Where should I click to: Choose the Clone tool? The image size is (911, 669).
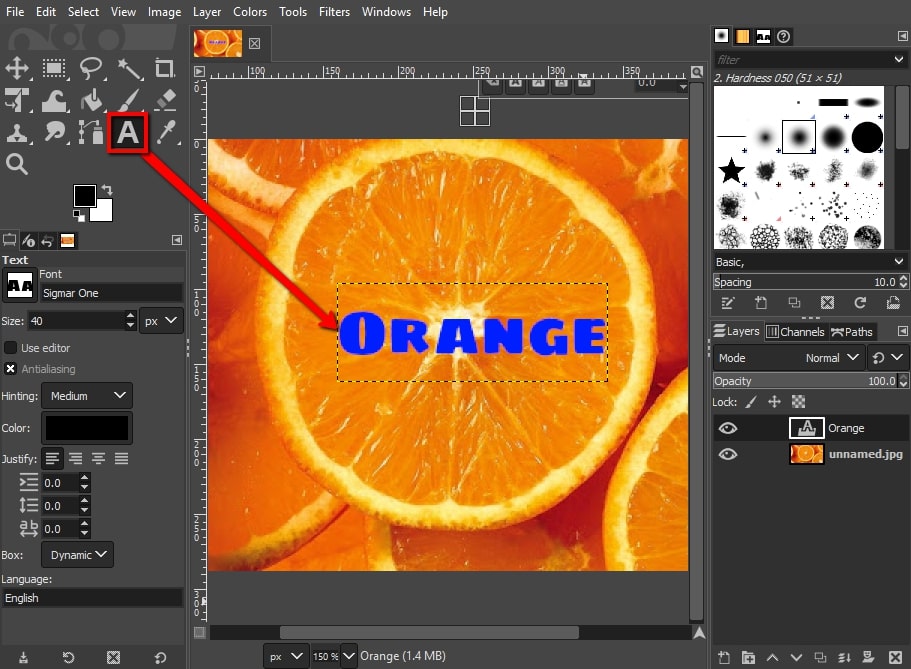[16, 133]
